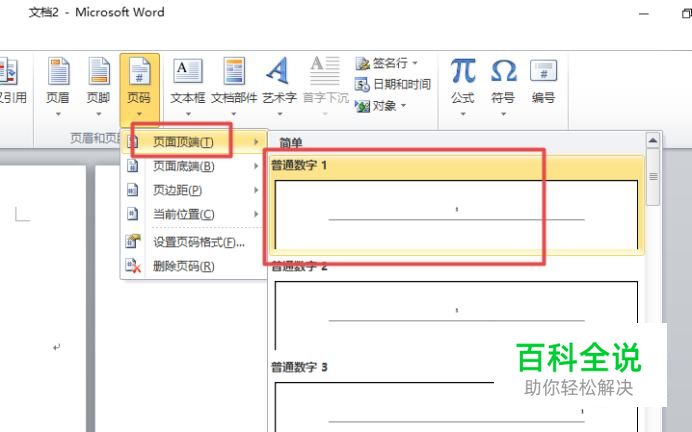This screenshot has height=432, width=692.
Task: Open 文档部件 quick parts
Action: click(234, 86)
